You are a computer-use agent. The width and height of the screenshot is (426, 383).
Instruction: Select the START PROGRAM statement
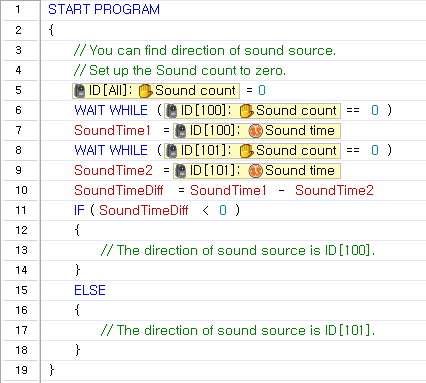tap(104, 9)
